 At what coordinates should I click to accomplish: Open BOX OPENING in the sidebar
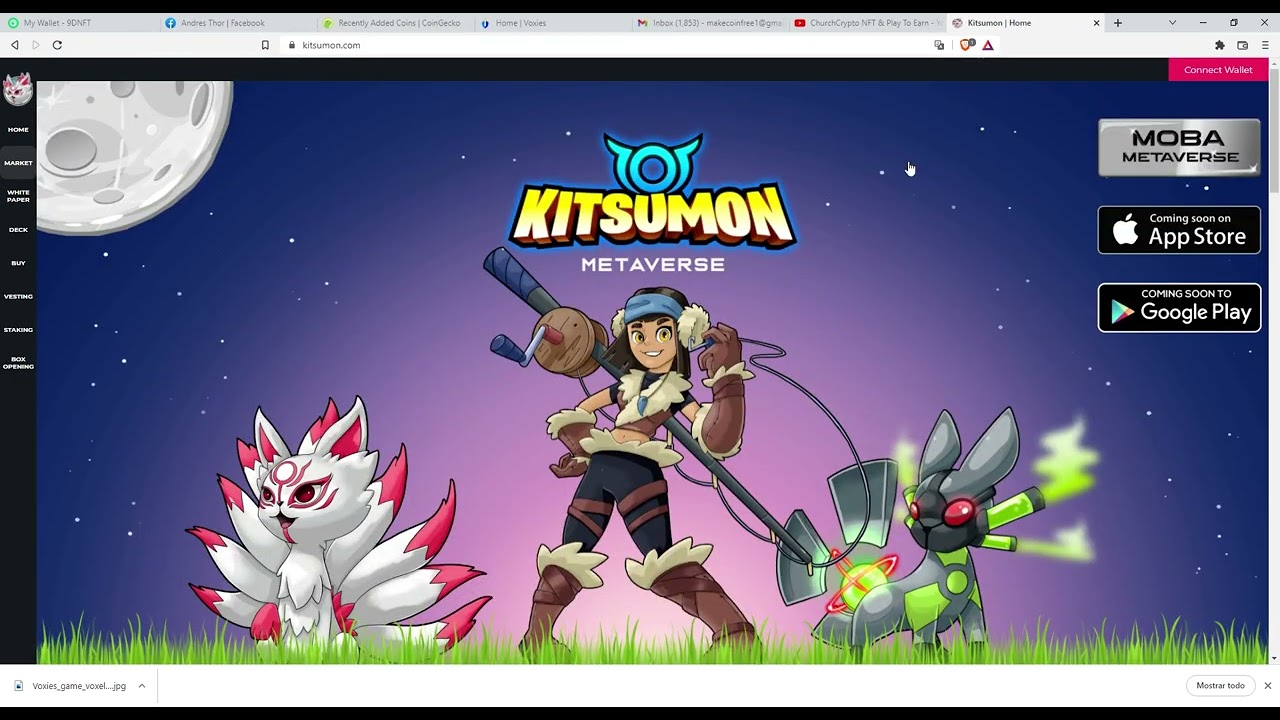[x=18, y=363]
